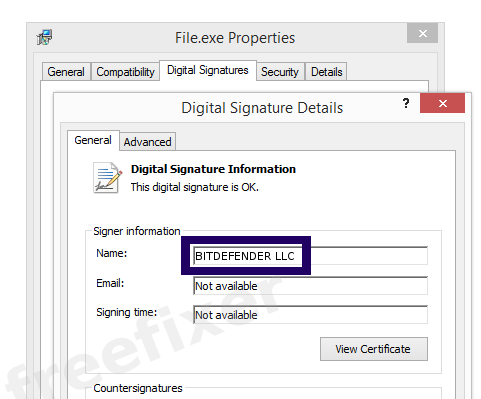
Task: Switch to General tab in File.exe Properties
Action: (66, 72)
